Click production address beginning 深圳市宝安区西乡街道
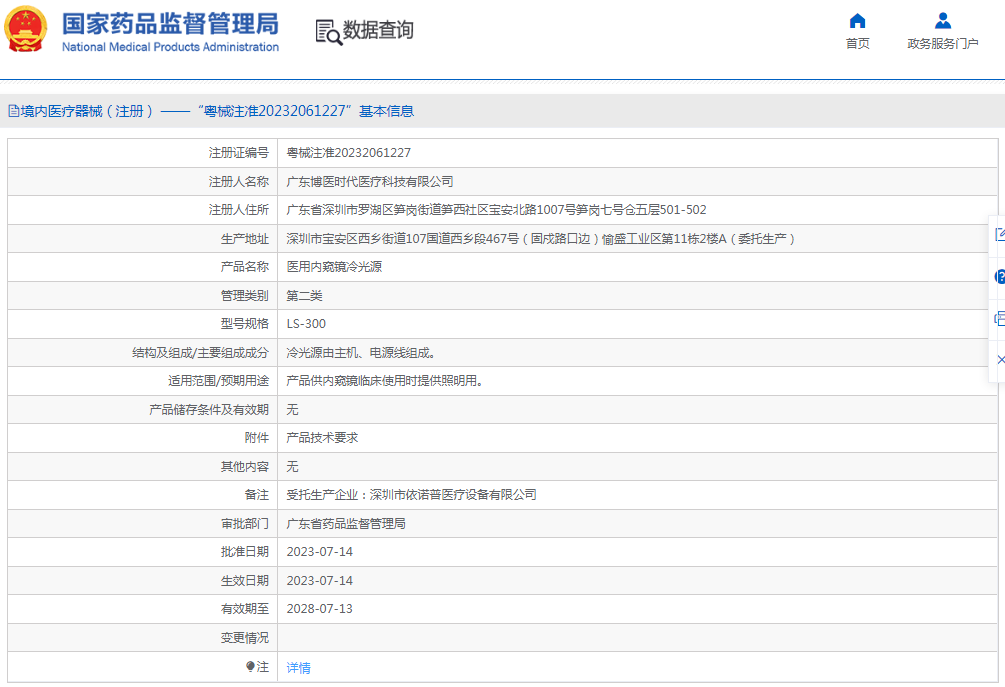Image resolution: width=1005 pixels, height=687 pixels. click(540, 238)
